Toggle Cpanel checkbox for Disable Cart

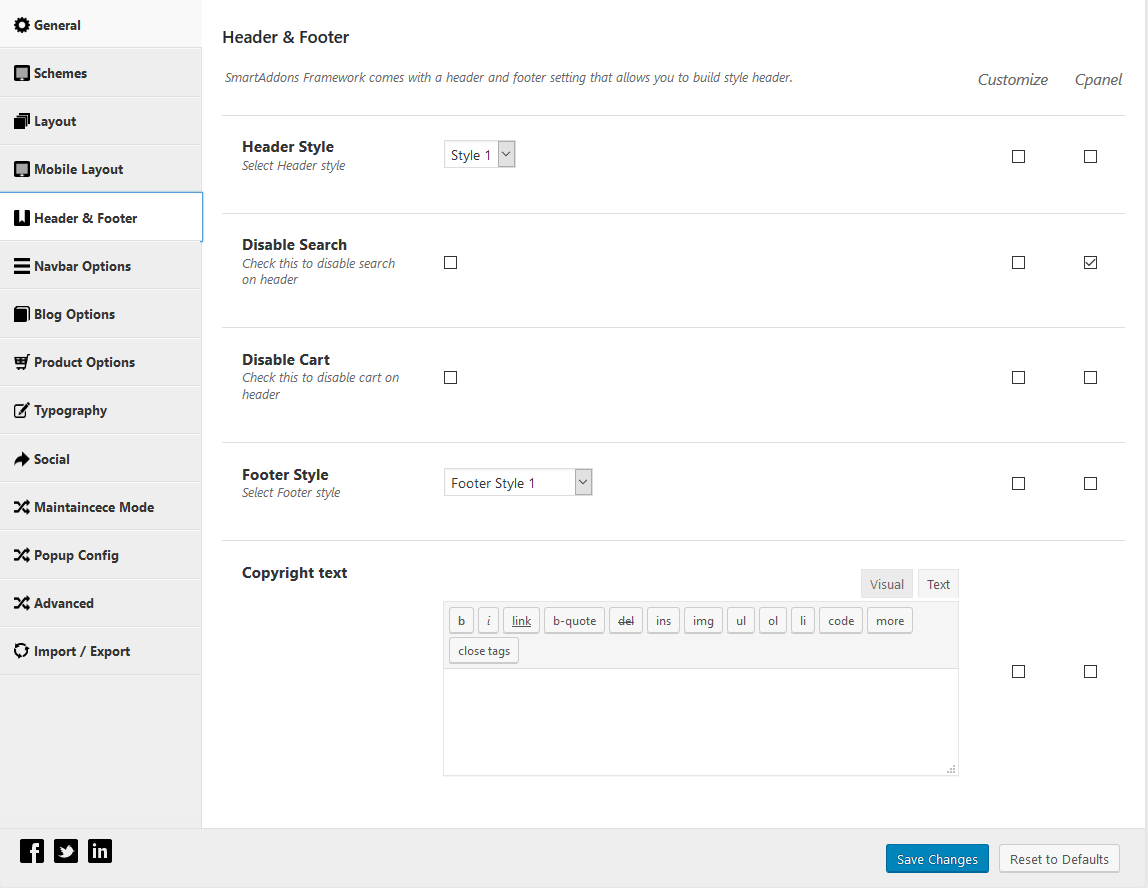click(x=1090, y=377)
